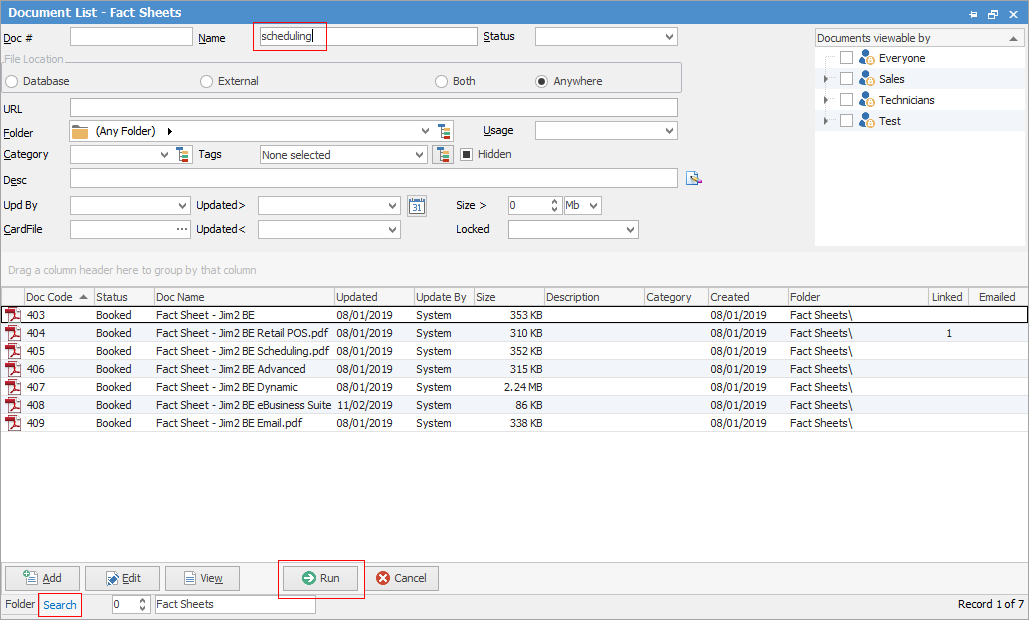Open the Tags tree selector icon
Image resolution: width=1029 pixels, height=620 pixels.
pyautogui.click(x=442, y=154)
